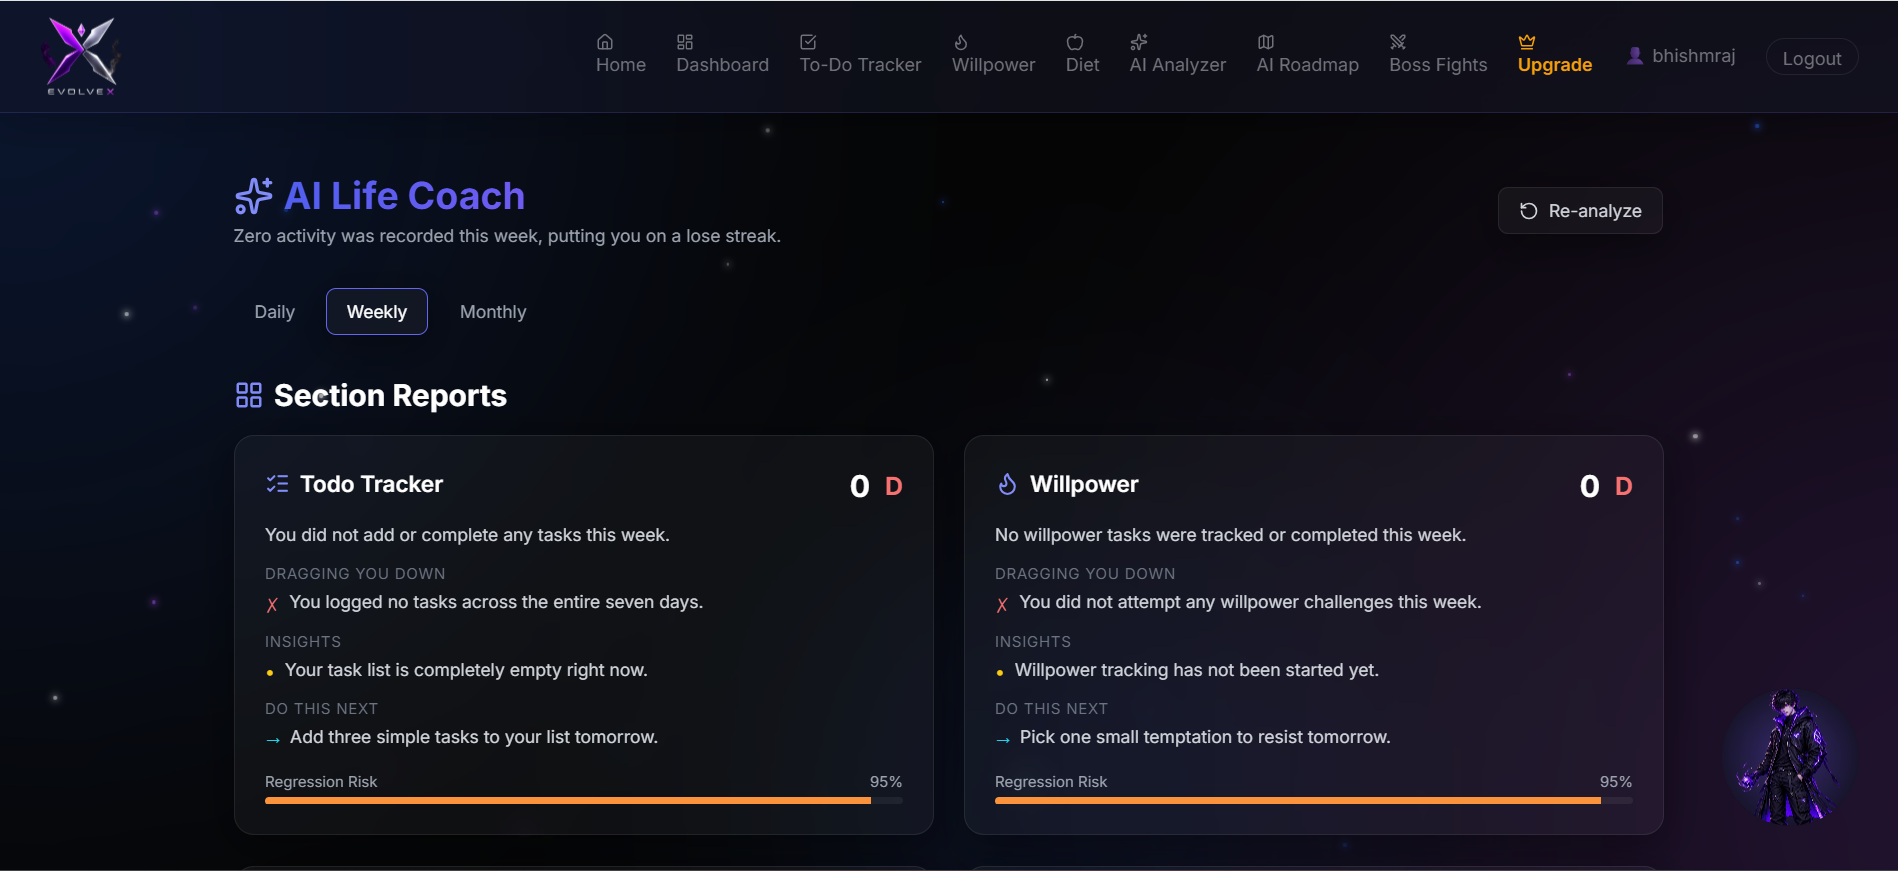
Task: Switch to the Monthly tab
Action: tap(493, 312)
